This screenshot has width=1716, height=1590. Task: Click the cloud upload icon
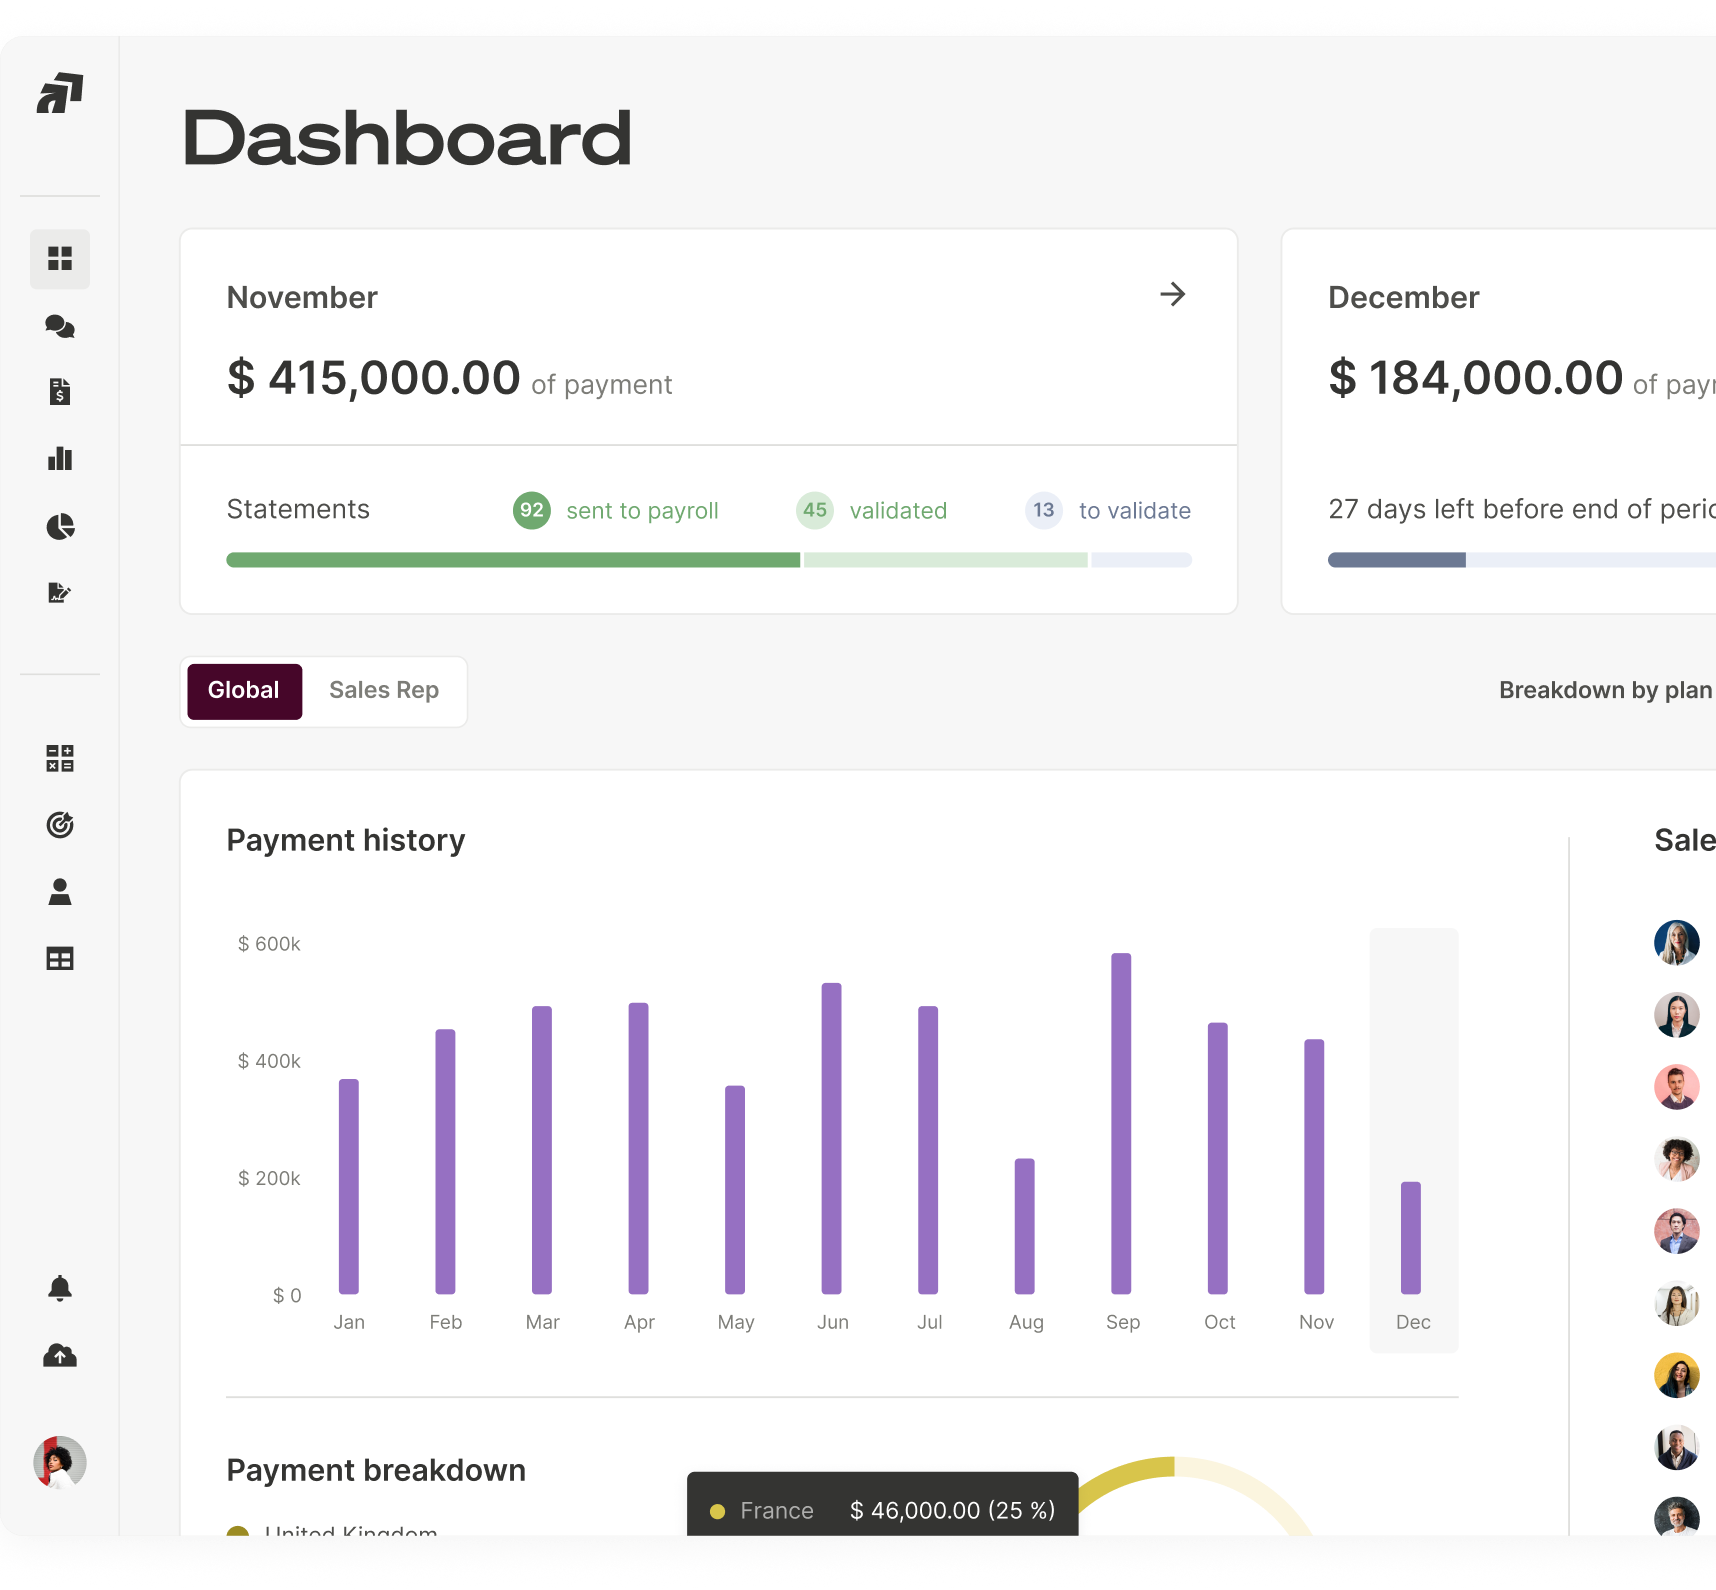(x=60, y=1355)
